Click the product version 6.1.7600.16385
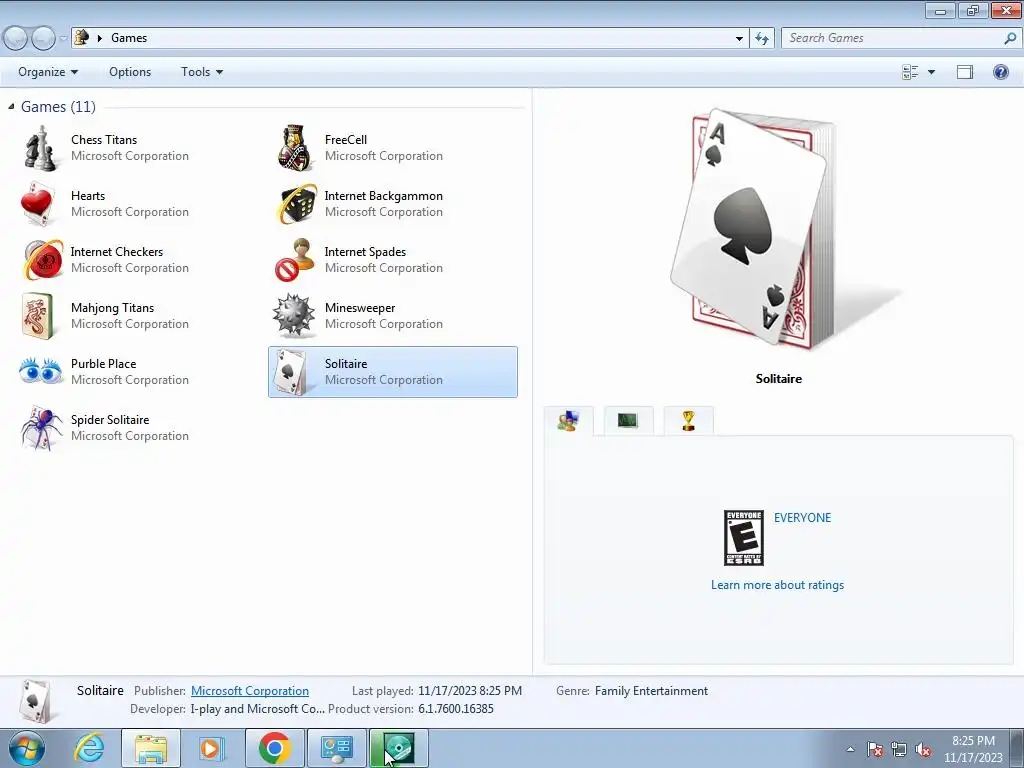 pyautogui.click(x=456, y=709)
